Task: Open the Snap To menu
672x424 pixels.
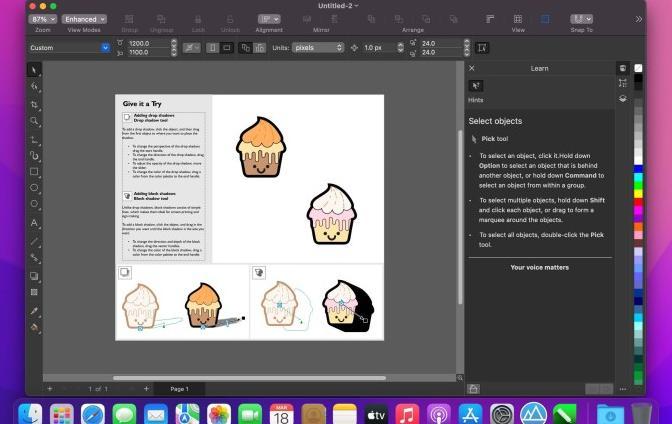Action: (581, 19)
